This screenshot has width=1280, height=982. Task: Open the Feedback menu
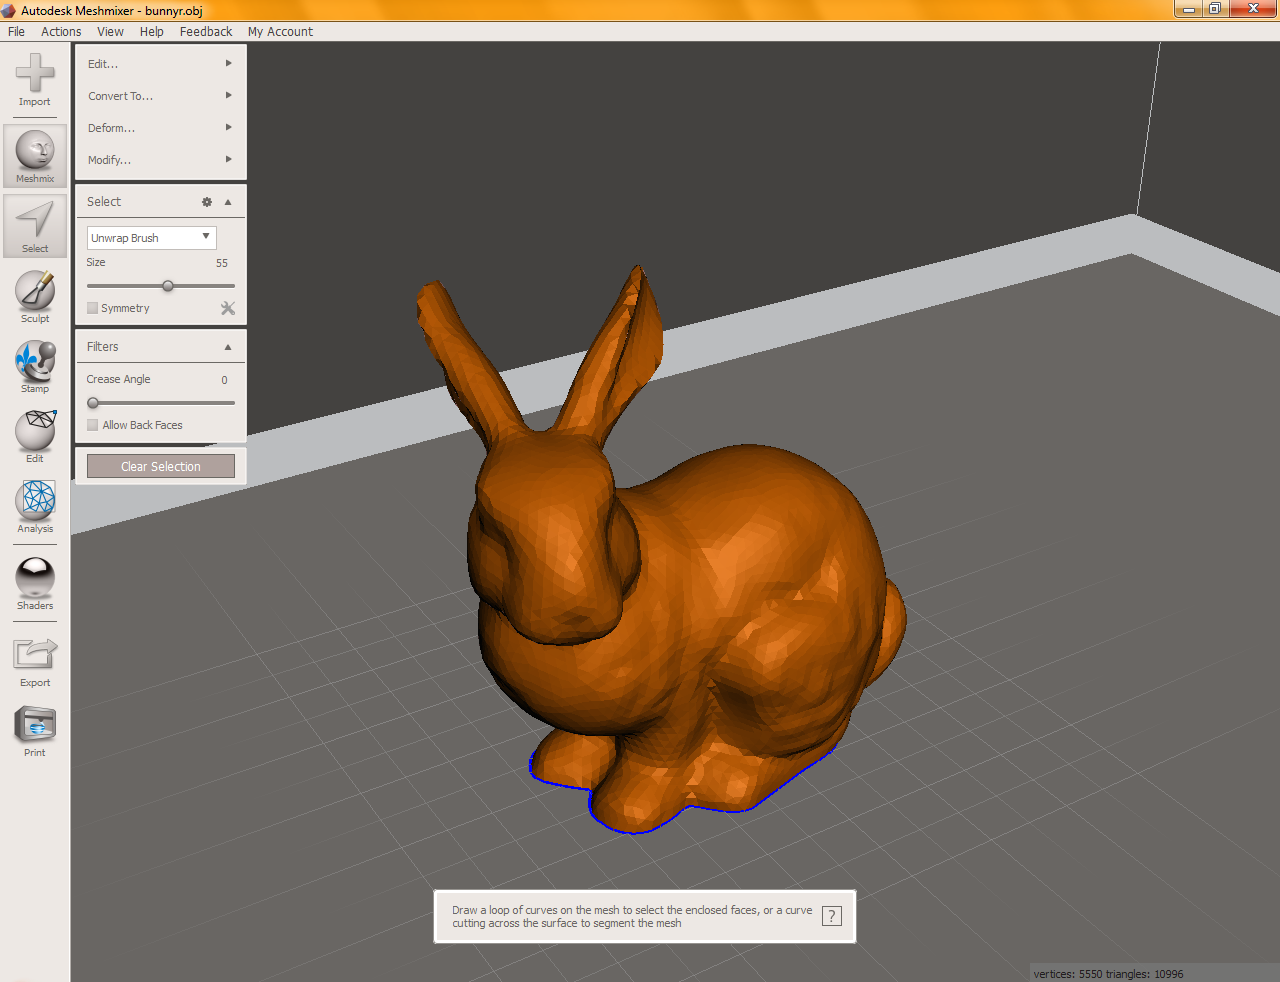tap(206, 32)
